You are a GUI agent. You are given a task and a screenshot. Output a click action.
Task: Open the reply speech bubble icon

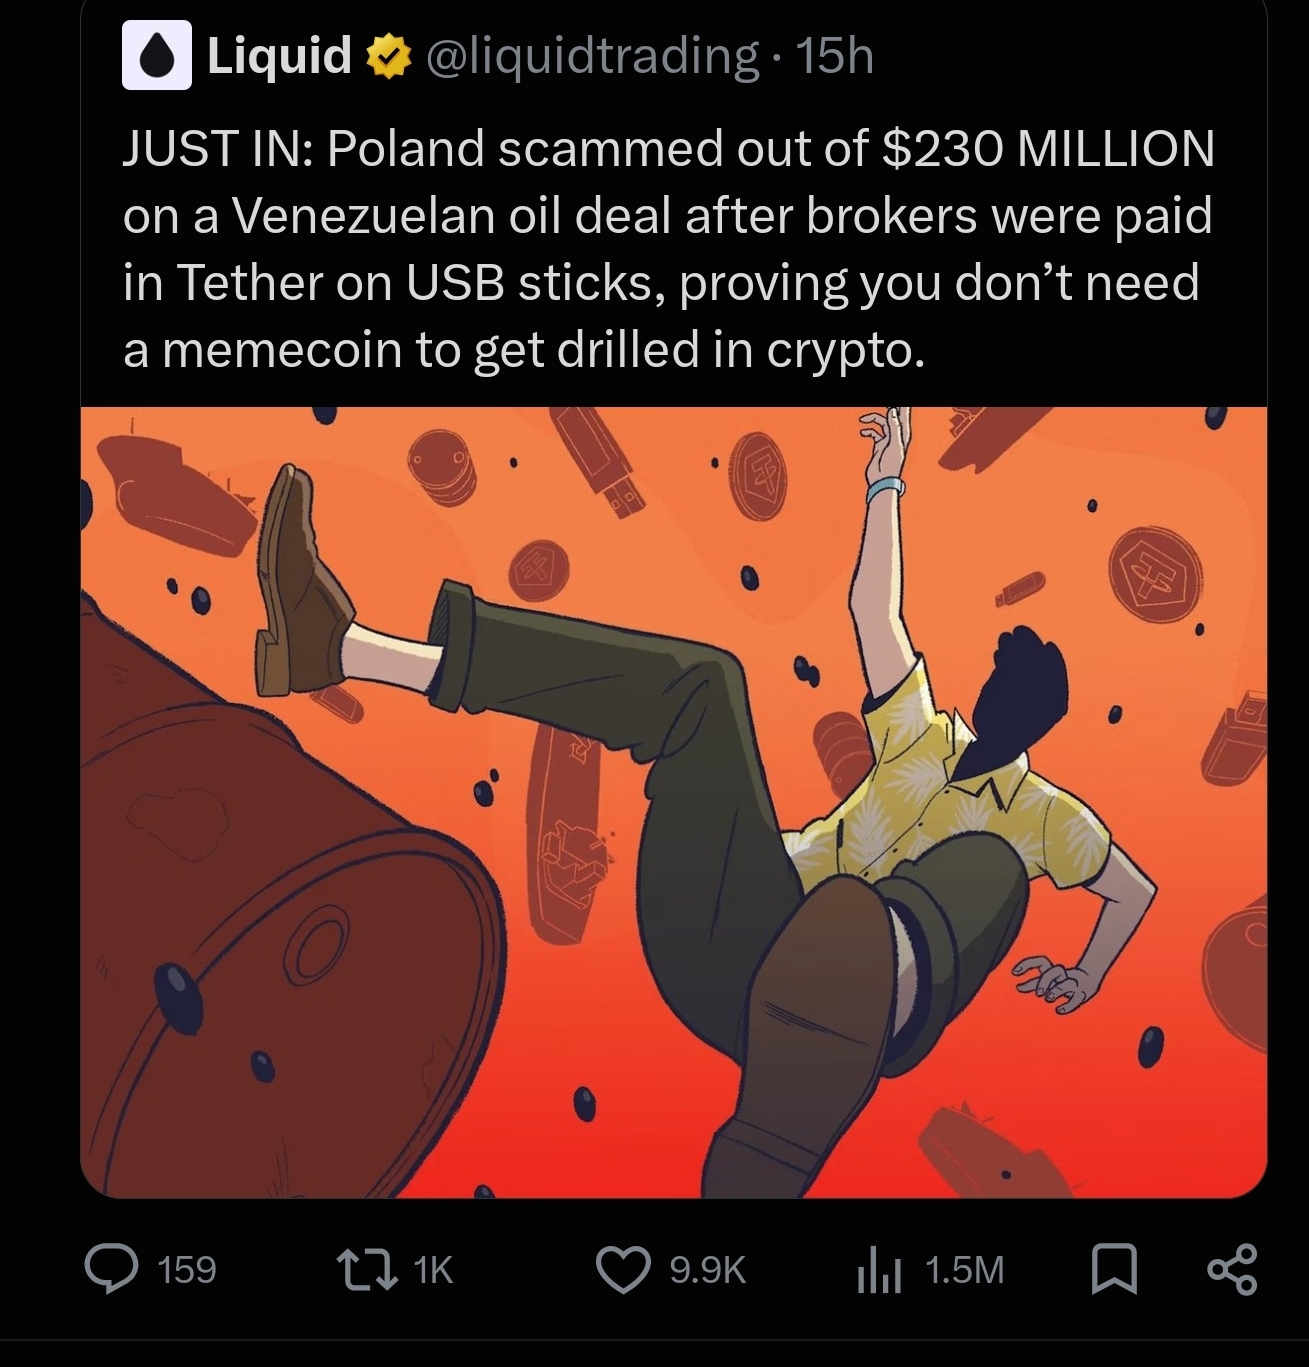112,1269
